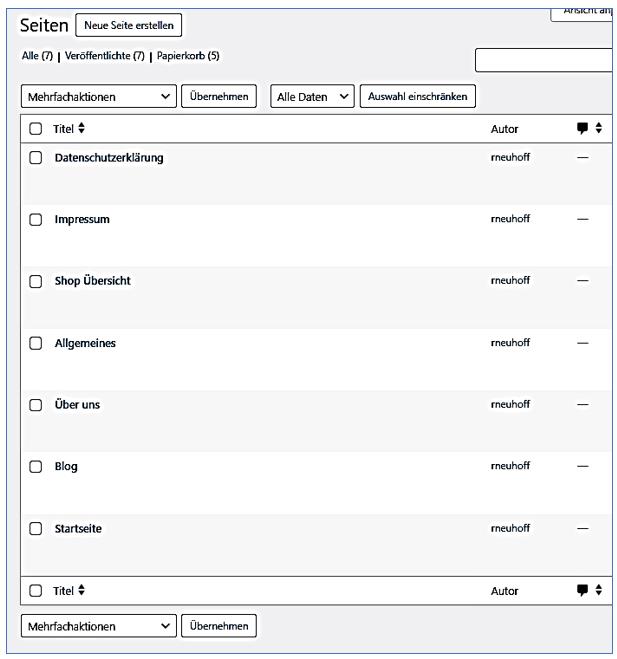Open the top Mehrfachaktionen dropdown
Screen dimensions: 617x659
[98, 96]
